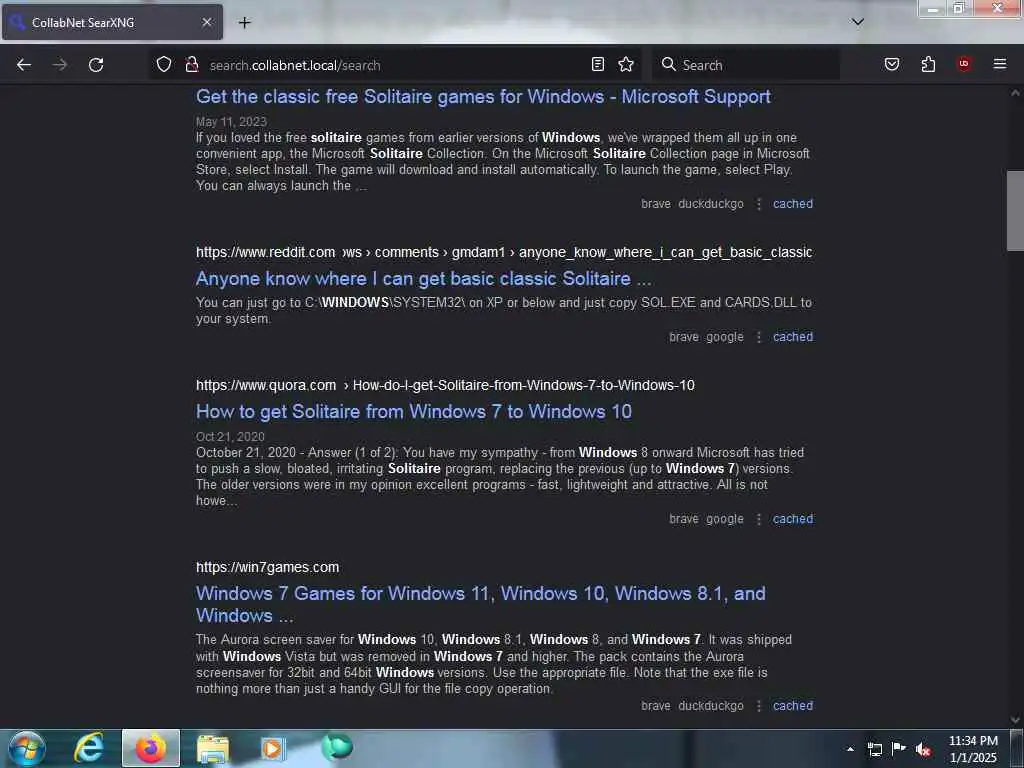Viewport: 1024px width, 768px height.
Task: Open Windows 7 Games for Windows 11 result
Action: pos(481,604)
